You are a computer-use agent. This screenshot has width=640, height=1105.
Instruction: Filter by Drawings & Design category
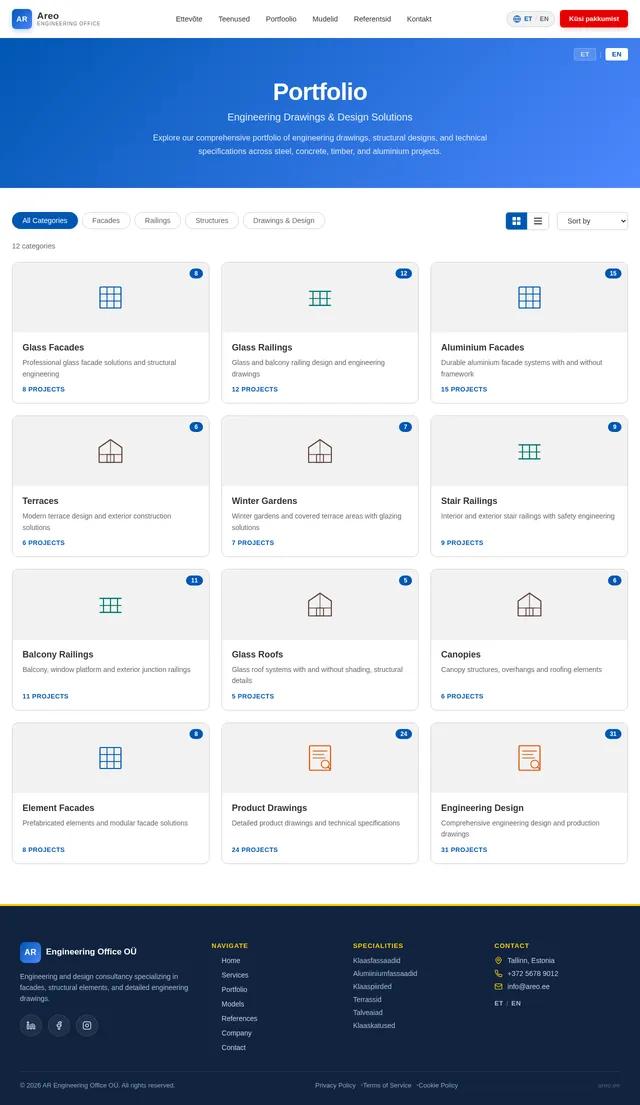[283, 221]
